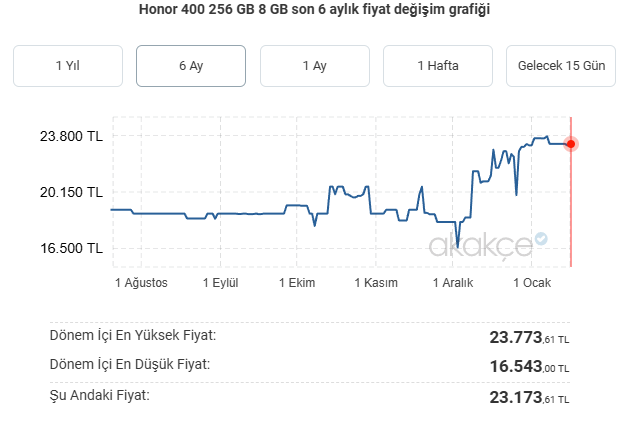
Task: Click the 1 Eylül axis label
Action: [220, 283]
